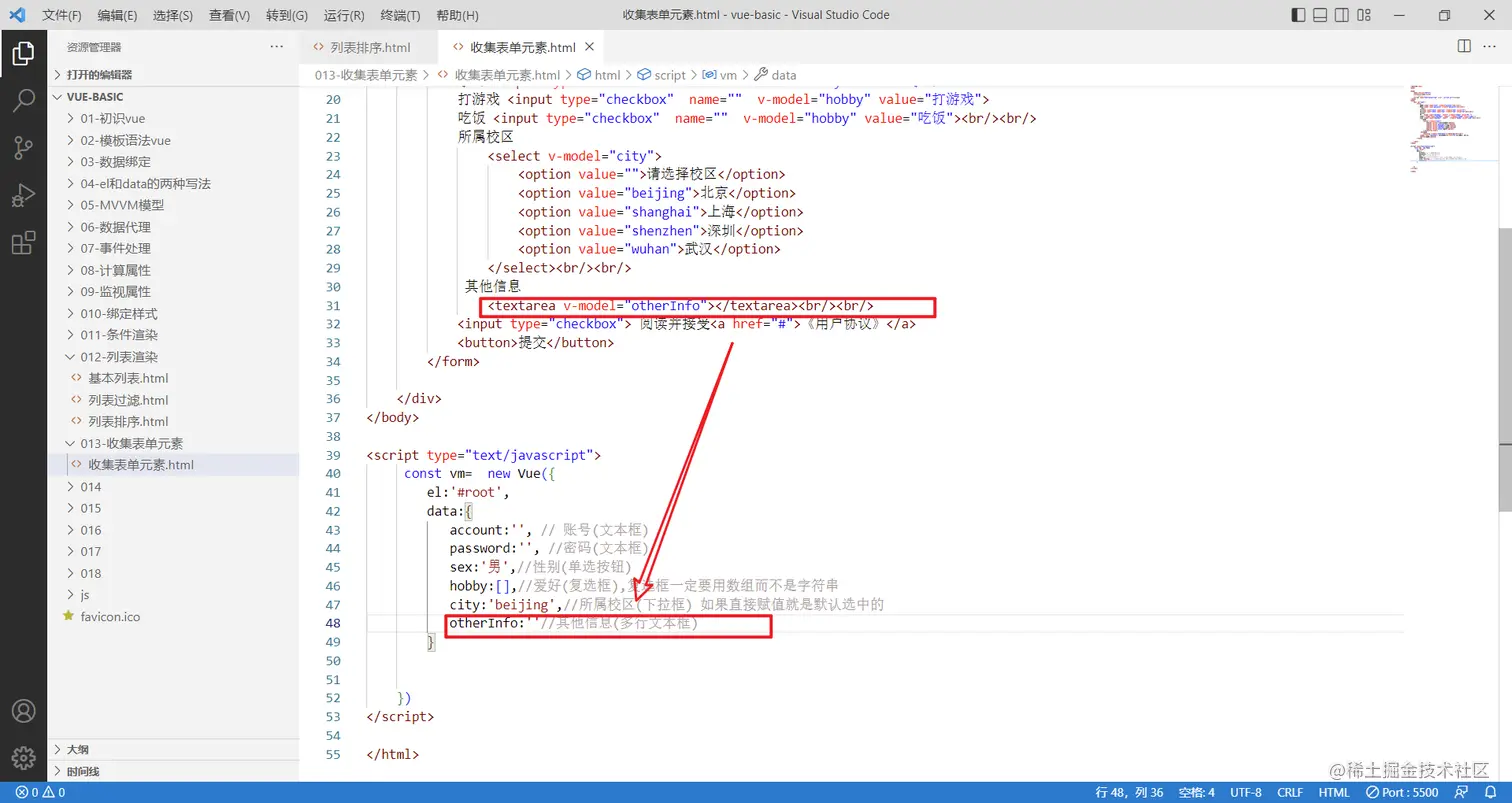Open editor more actions menu

(x=1490, y=47)
